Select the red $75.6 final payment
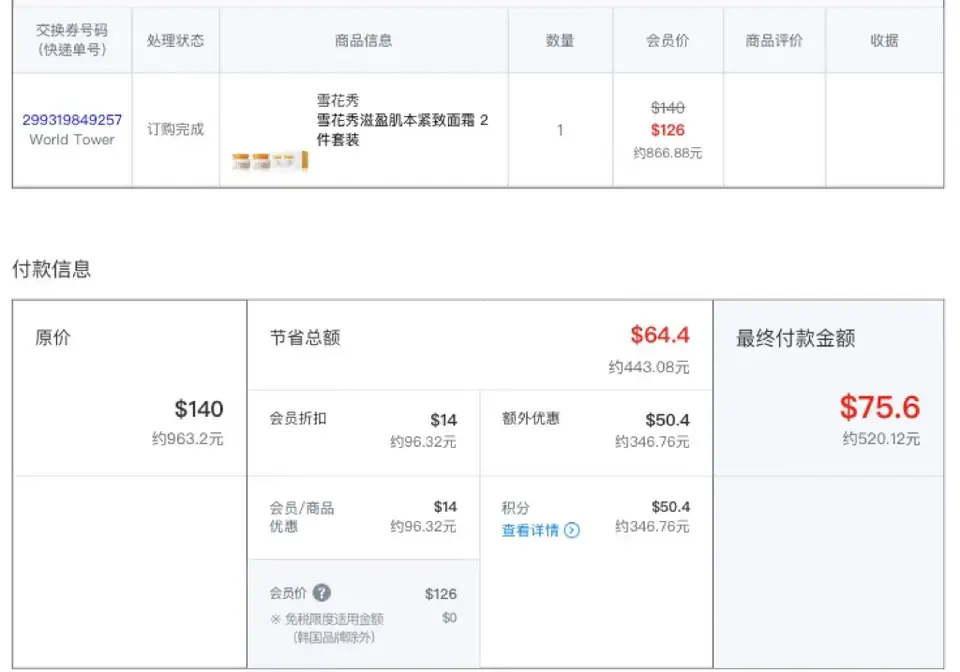The width and height of the screenshot is (960, 672). point(880,407)
